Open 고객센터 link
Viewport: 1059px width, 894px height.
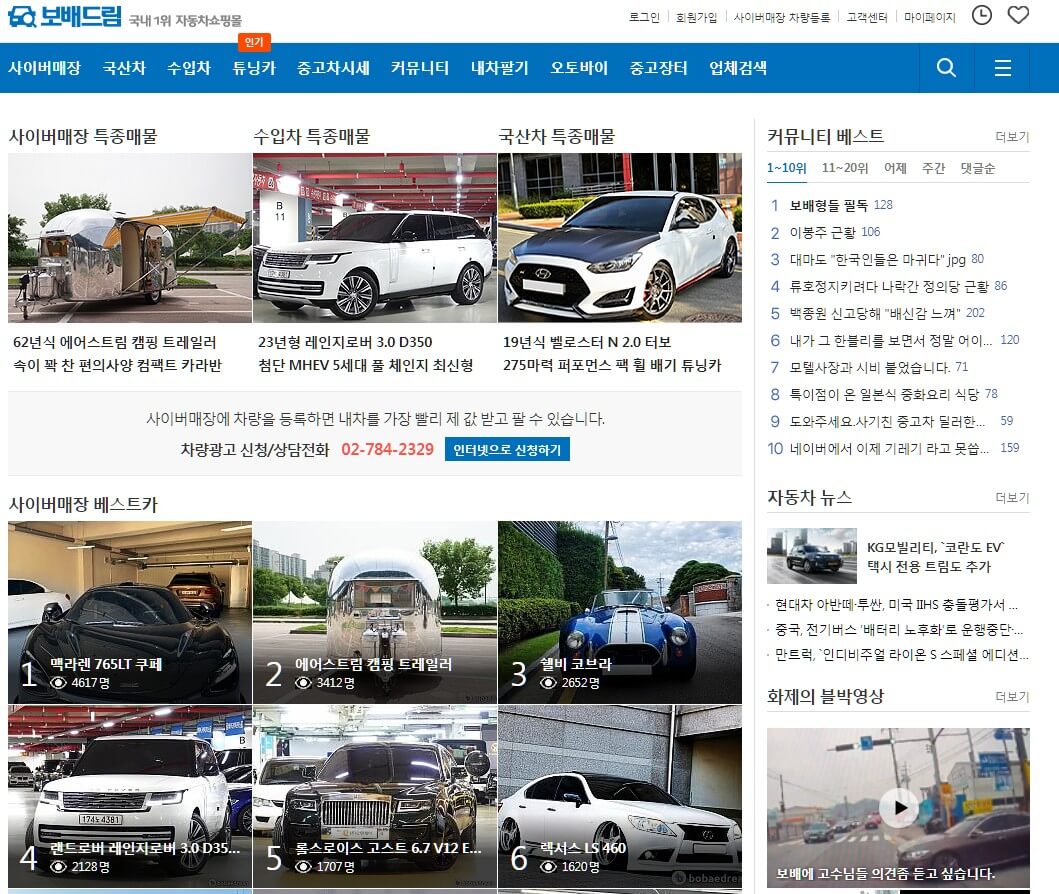click(867, 18)
